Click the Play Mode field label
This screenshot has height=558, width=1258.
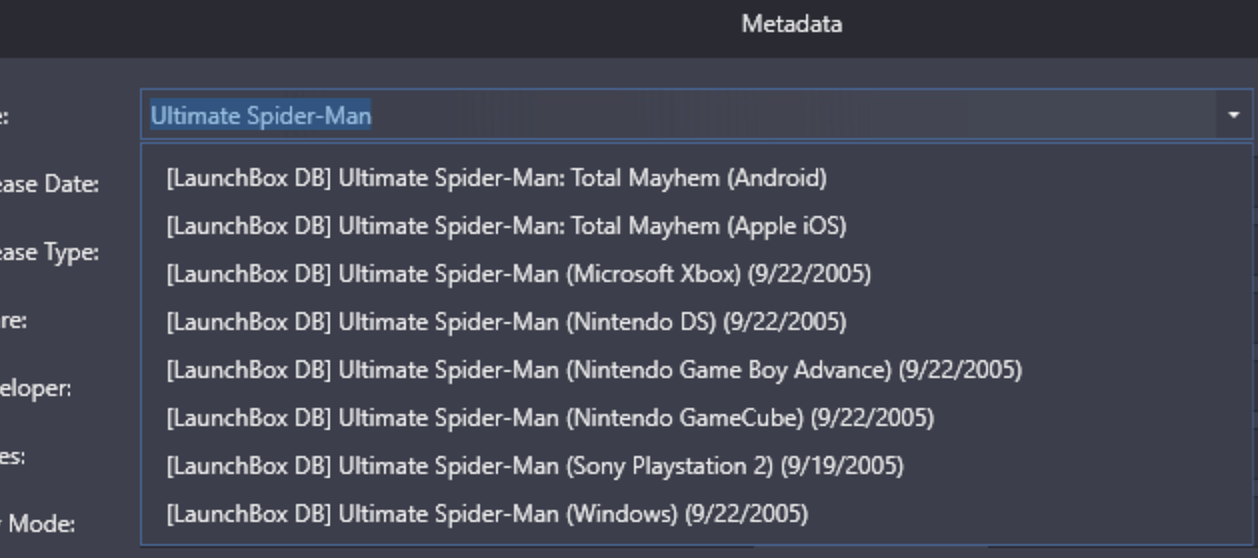pyautogui.click(x=38, y=523)
